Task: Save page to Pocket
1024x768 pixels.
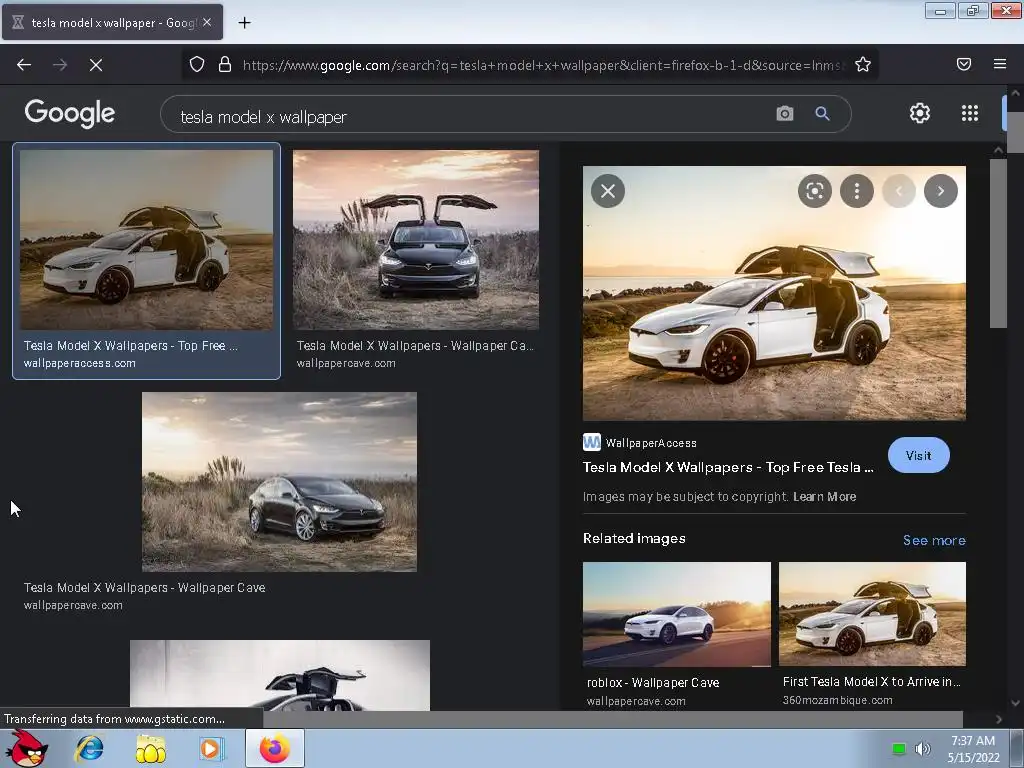Action: [964, 64]
